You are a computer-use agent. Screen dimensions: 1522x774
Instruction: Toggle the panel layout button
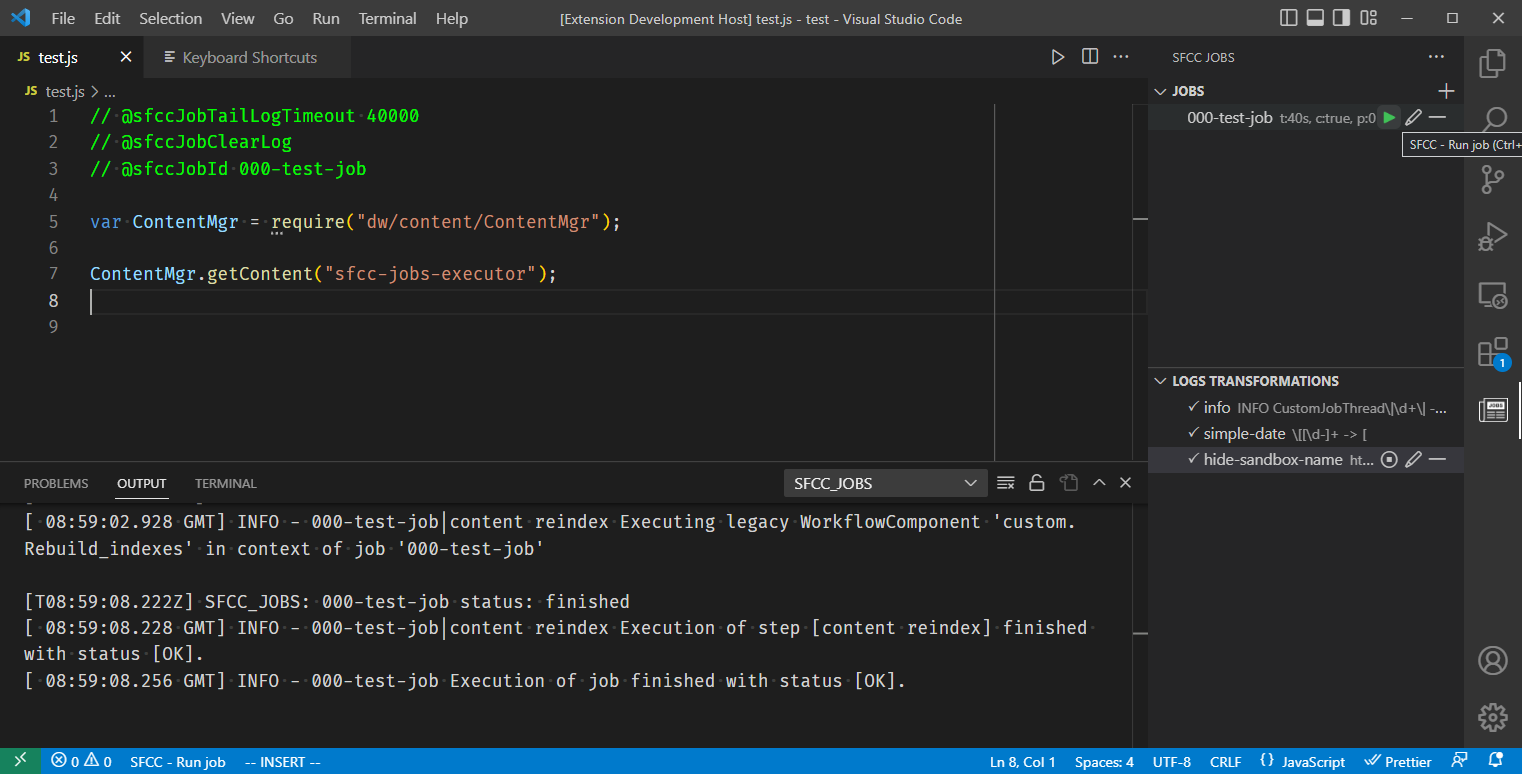point(1315,18)
